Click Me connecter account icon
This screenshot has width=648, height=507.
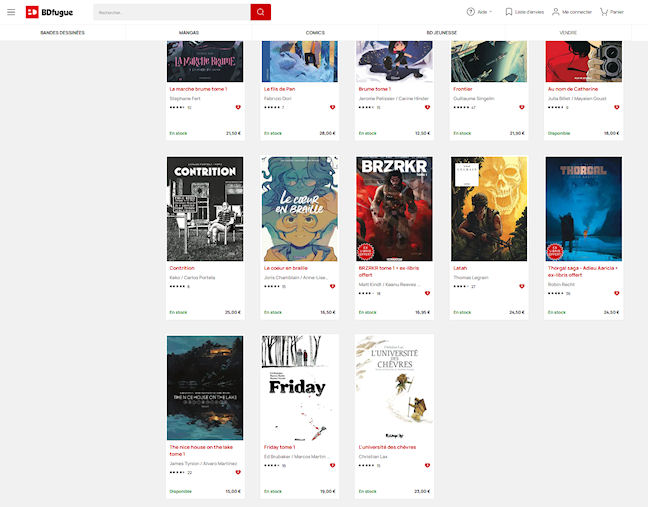click(571, 12)
